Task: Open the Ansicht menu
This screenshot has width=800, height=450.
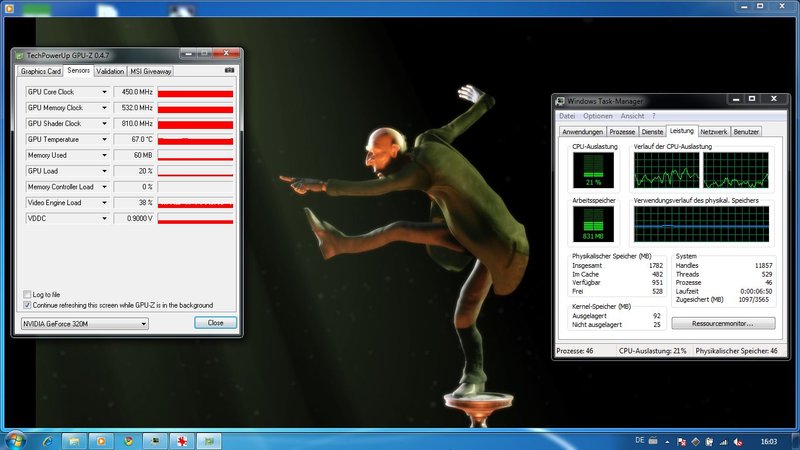Action: coord(633,116)
